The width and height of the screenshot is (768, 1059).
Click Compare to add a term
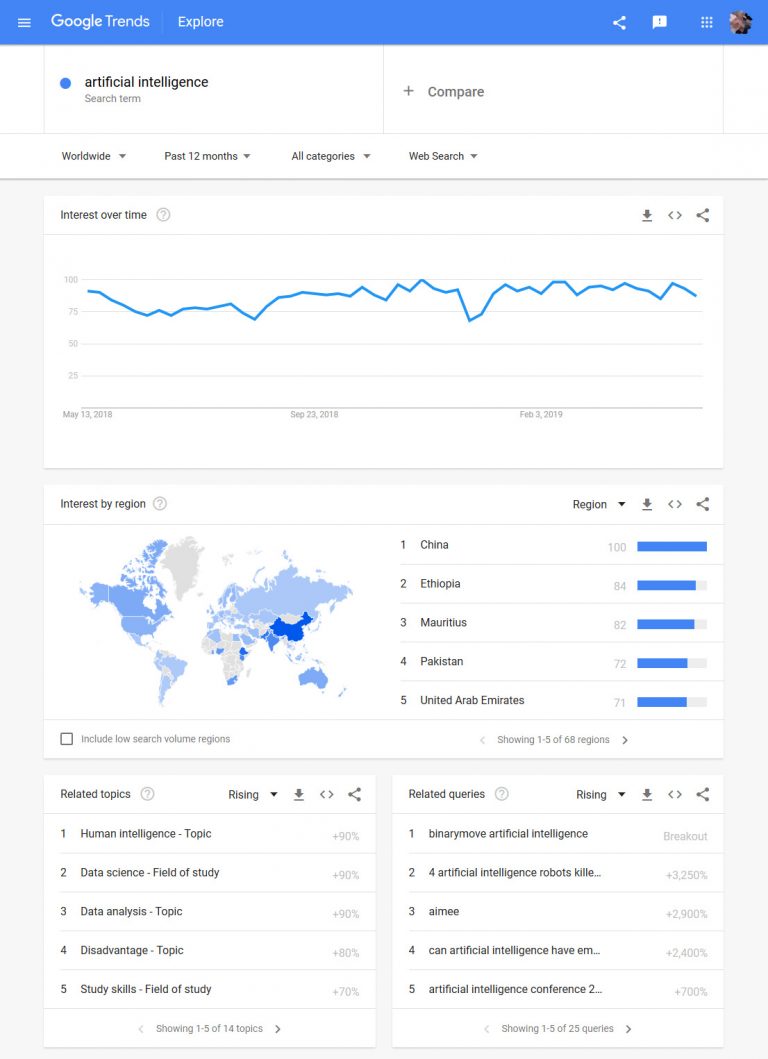(444, 92)
